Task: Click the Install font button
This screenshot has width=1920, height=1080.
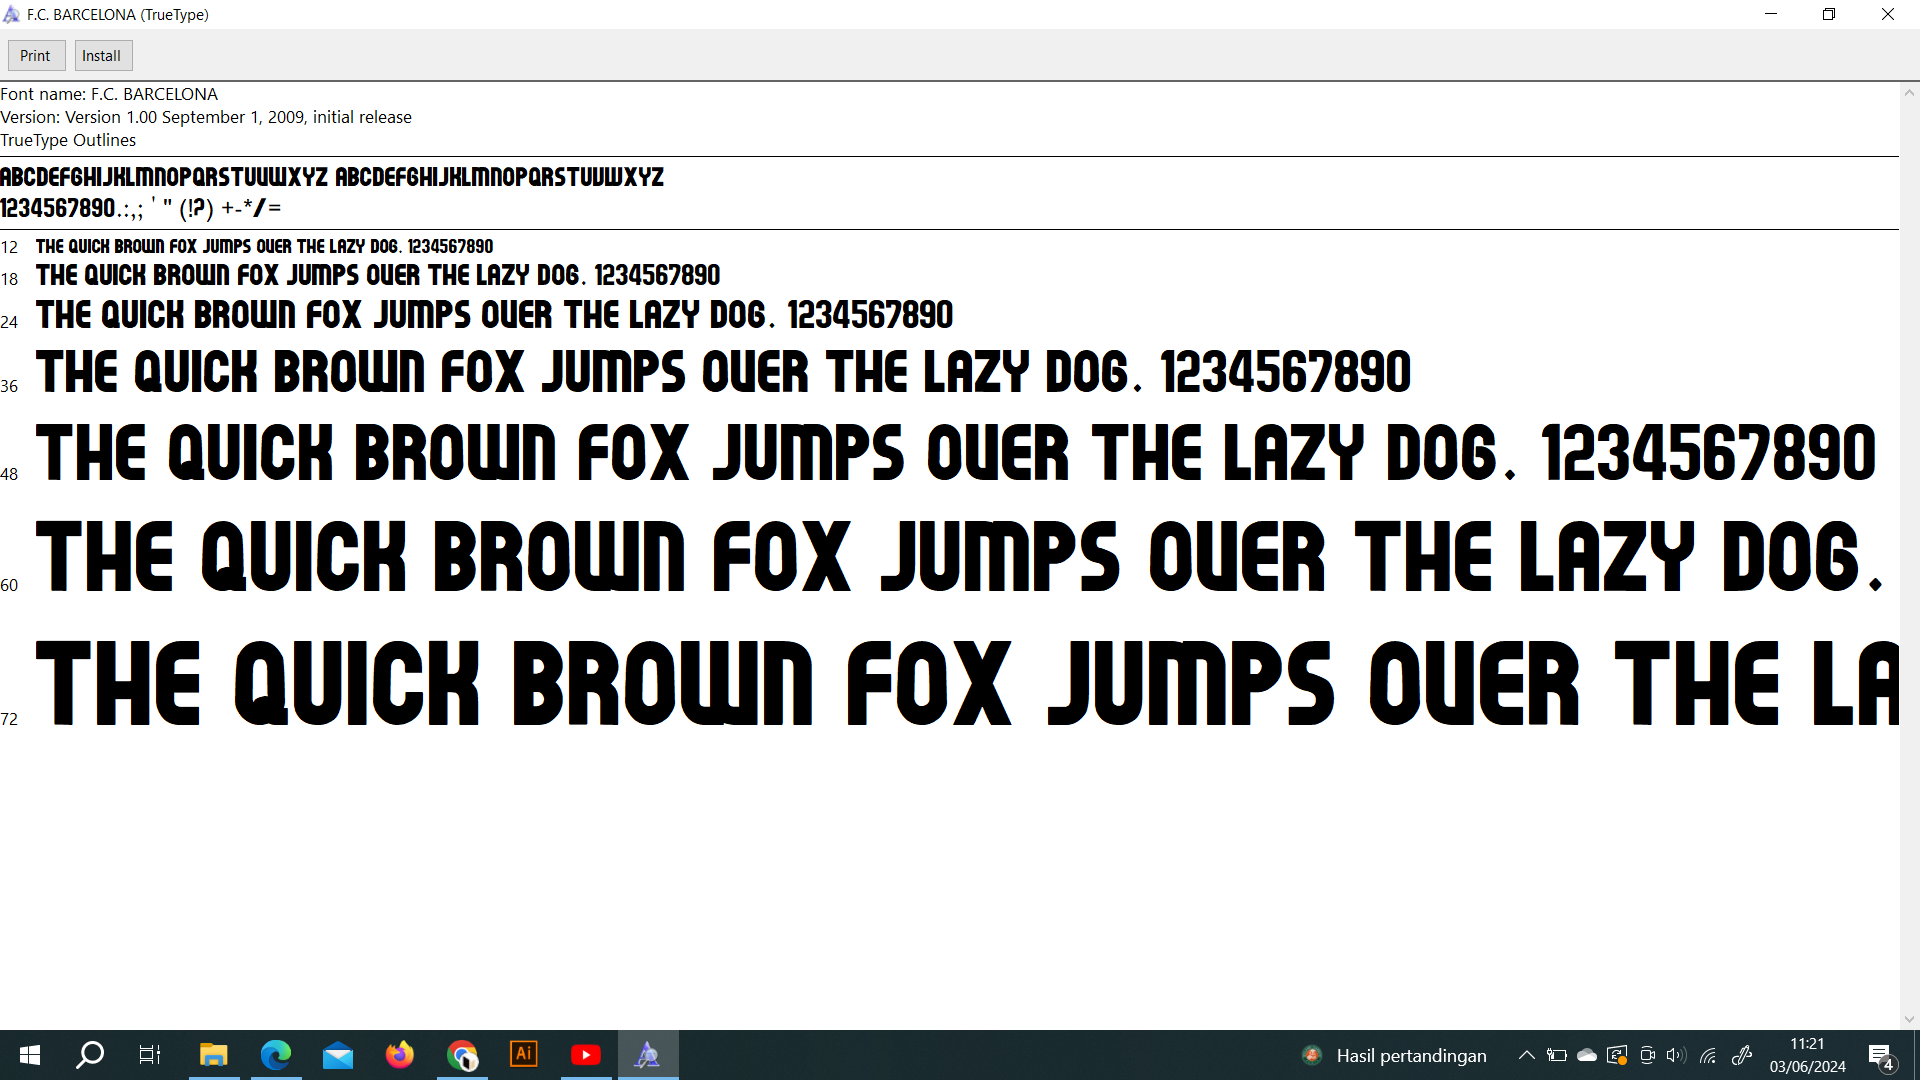Action: pos(102,56)
